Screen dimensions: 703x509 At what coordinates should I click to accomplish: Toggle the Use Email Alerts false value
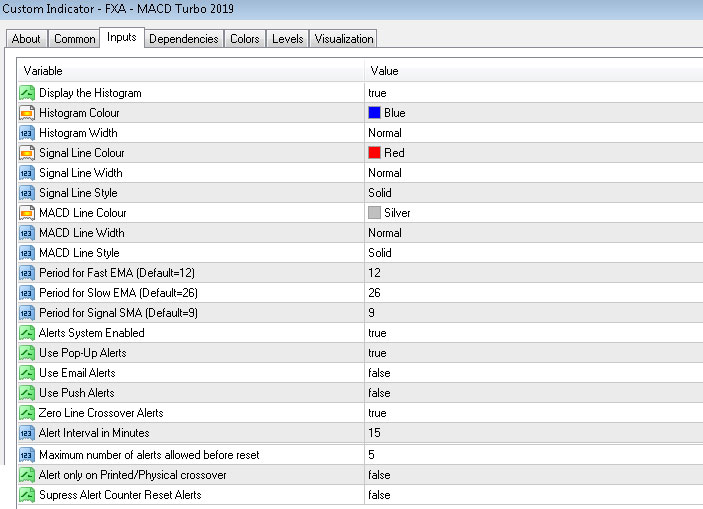pos(379,373)
